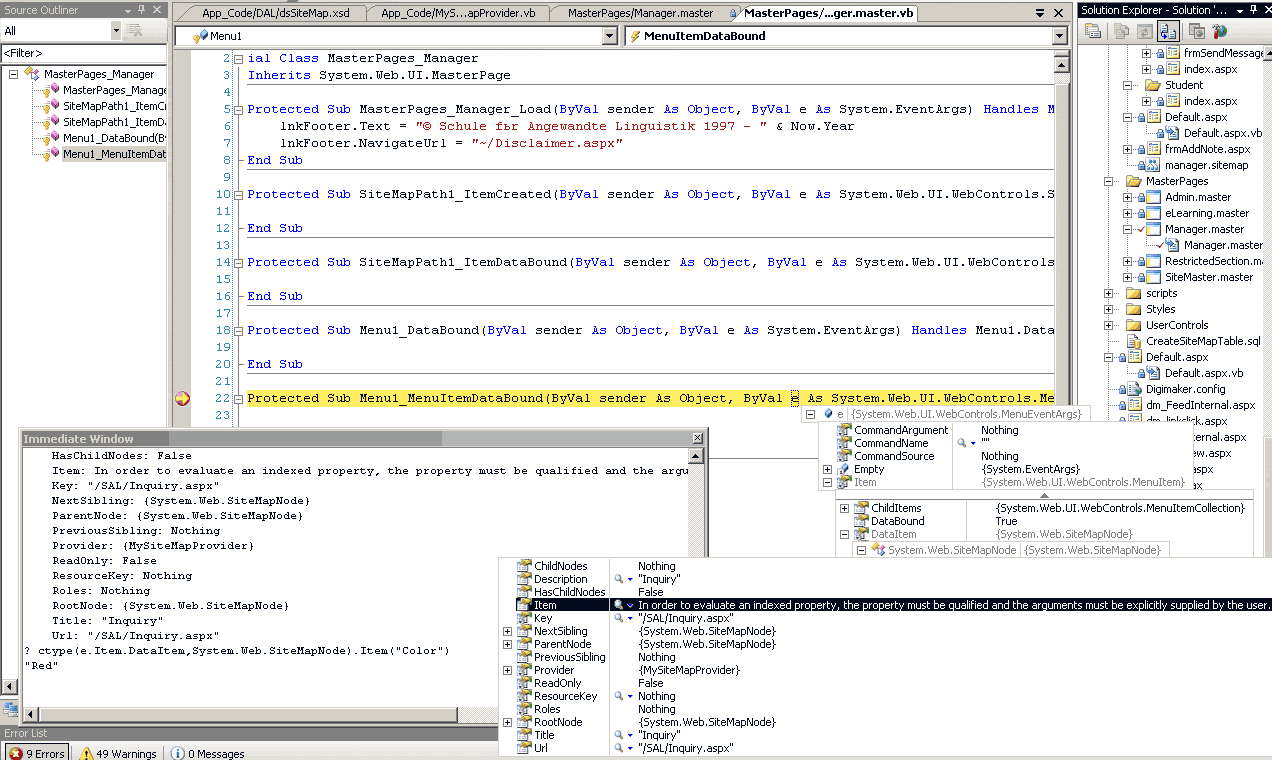
Task: Click the ASP.NET Configuration hammer icon
Action: pyautogui.click(x=1219, y=31)
